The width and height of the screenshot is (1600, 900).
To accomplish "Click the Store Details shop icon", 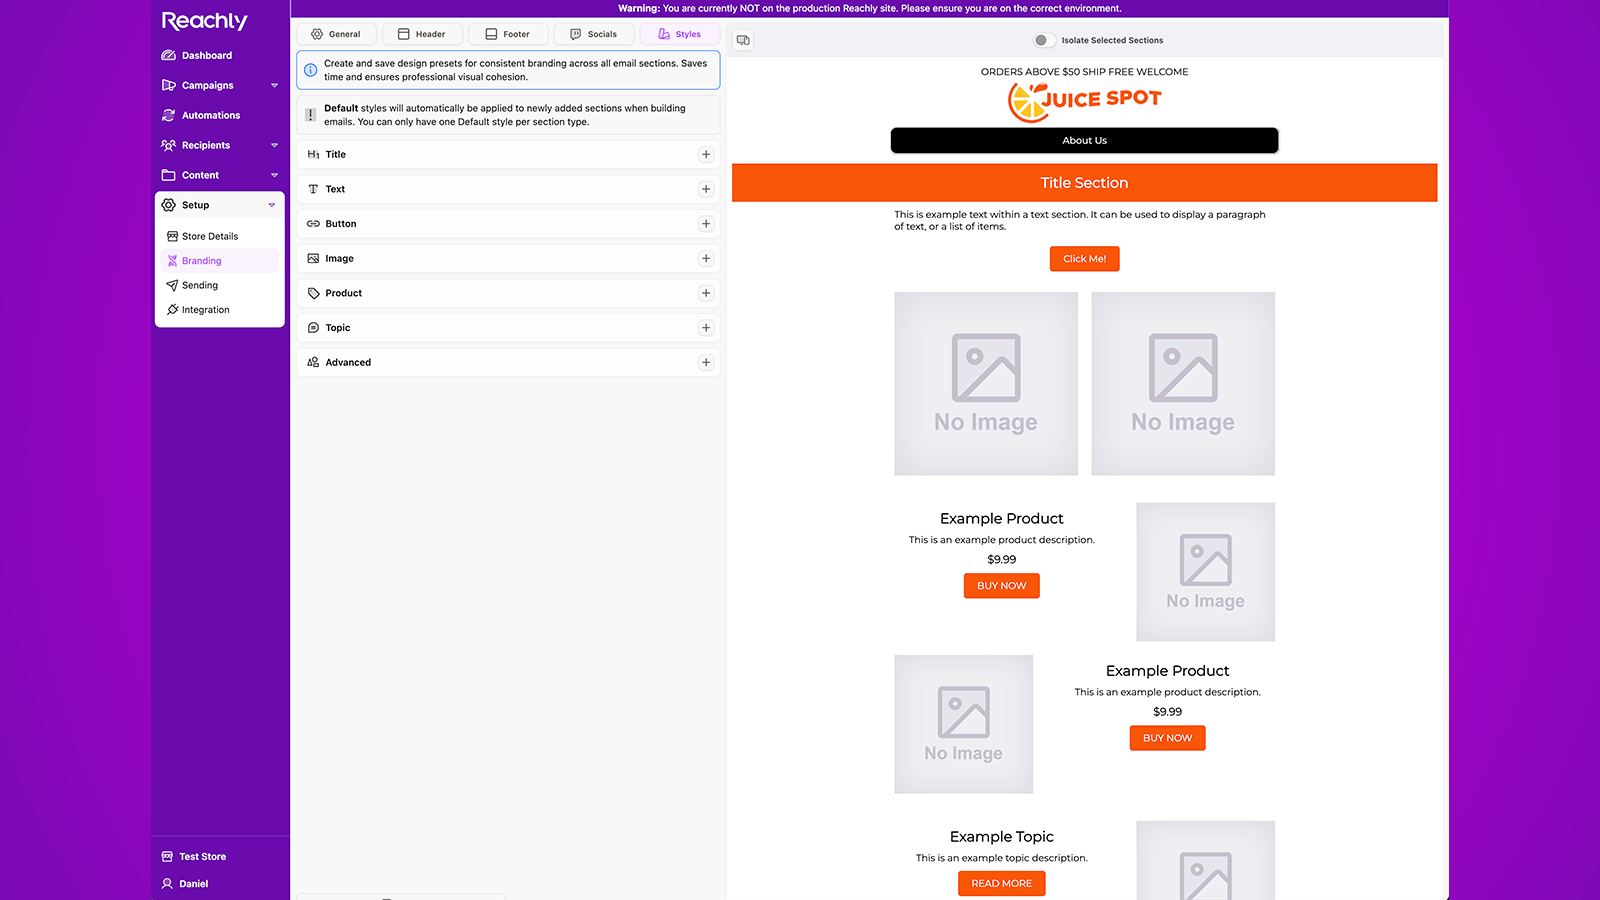I will click(x=173, y=236).
